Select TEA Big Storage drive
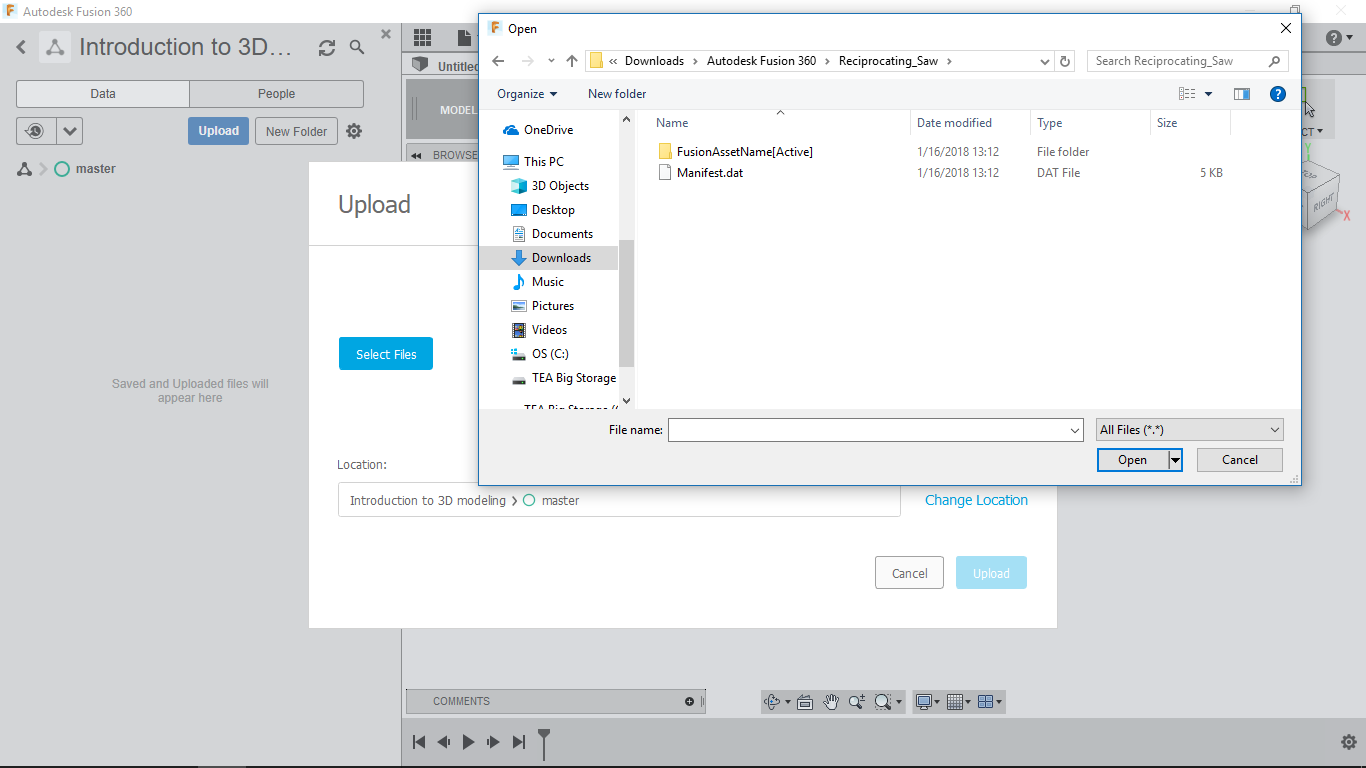Viewport: 1366px width, 768px height. click(565, 378)
